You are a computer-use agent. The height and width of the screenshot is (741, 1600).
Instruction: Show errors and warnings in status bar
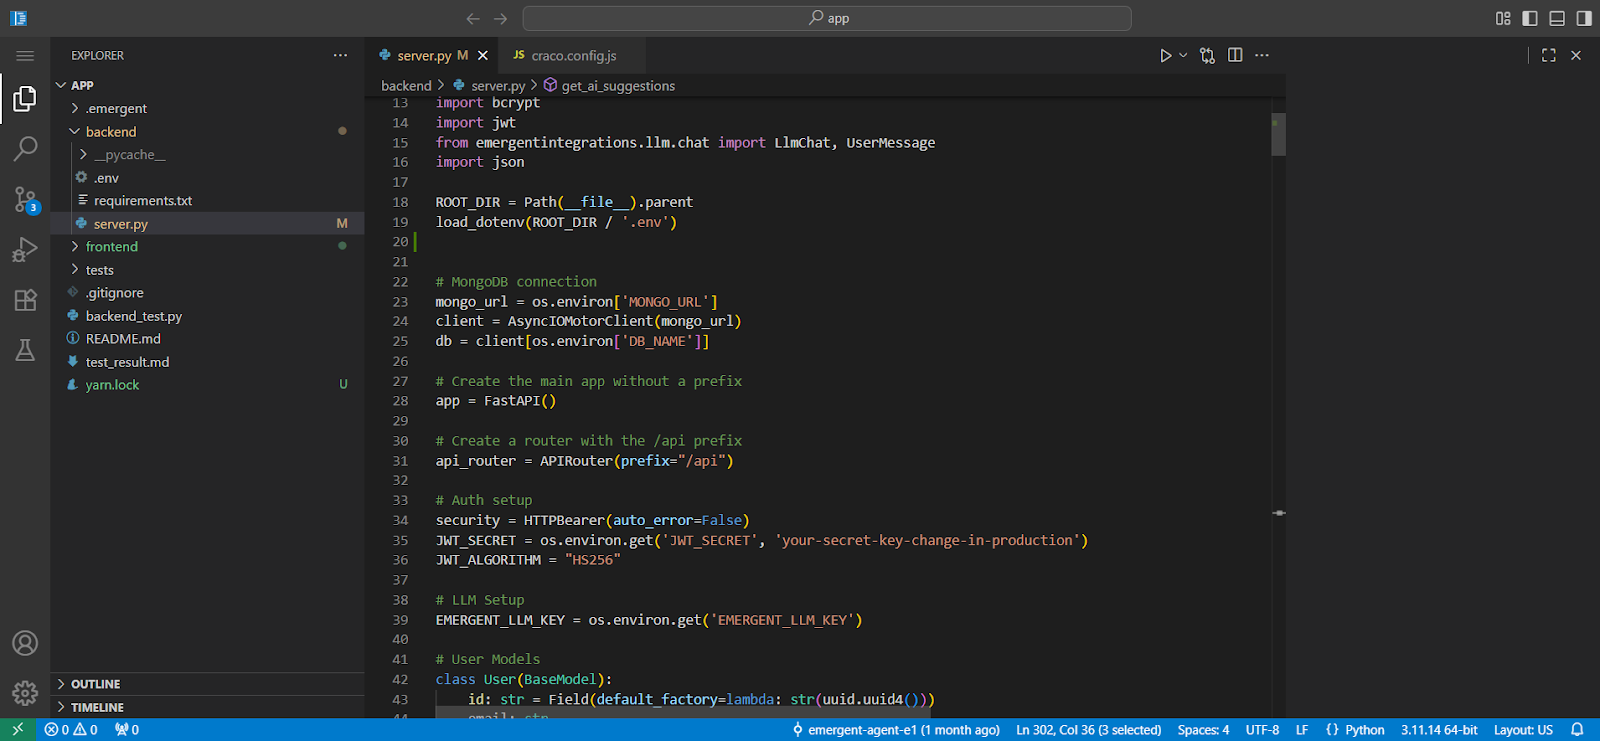[71, 730]
